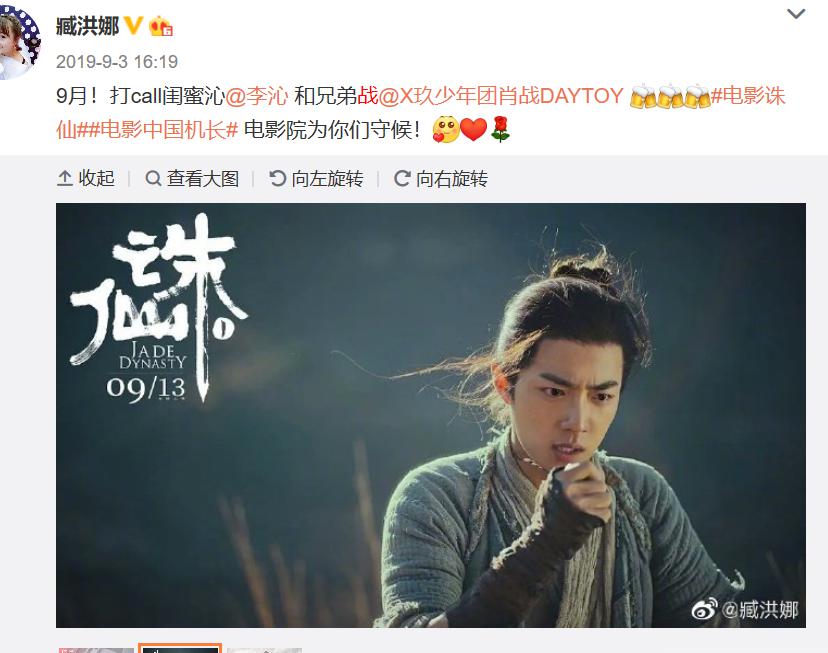The width and height of the screenshot is (828, 653).
Task: Open @X玖少年团肖战DAYTOY mention link
Action: 501,96
